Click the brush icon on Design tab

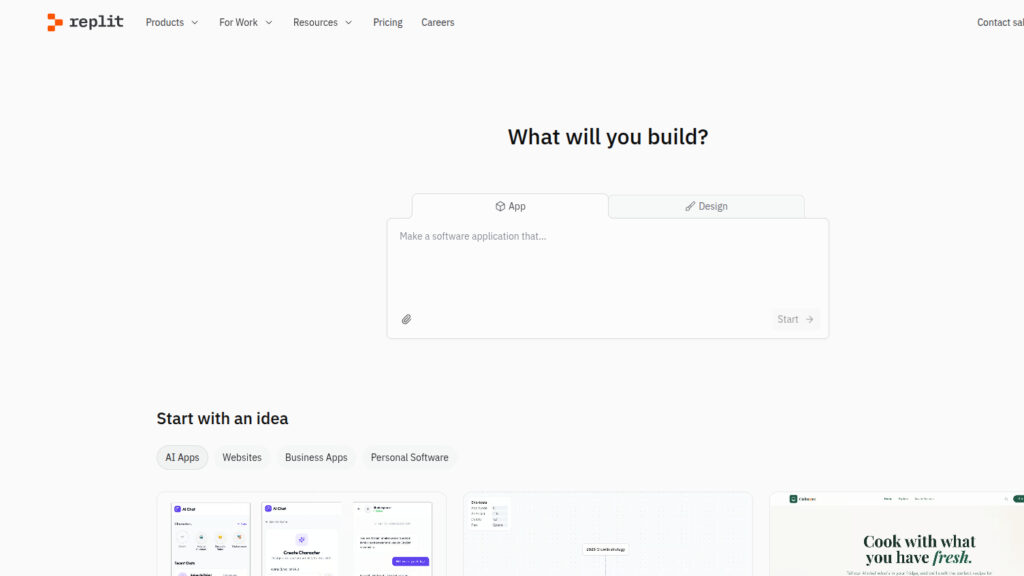(690, 206)
